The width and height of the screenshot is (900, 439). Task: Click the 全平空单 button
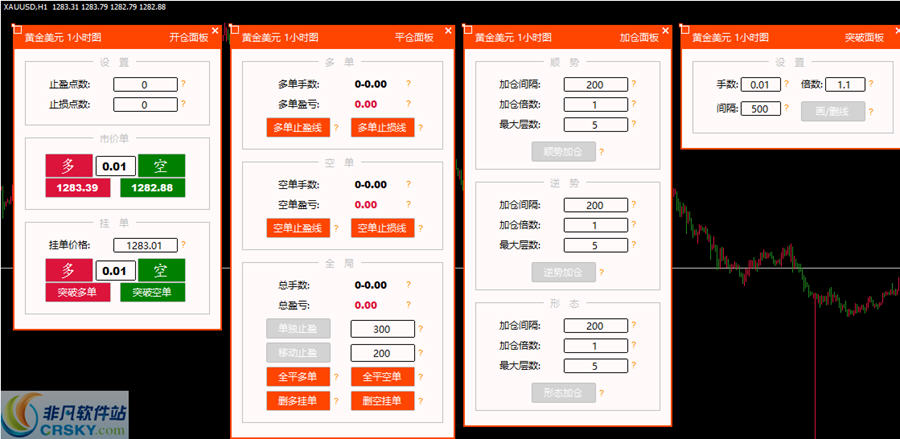[382, 376]
